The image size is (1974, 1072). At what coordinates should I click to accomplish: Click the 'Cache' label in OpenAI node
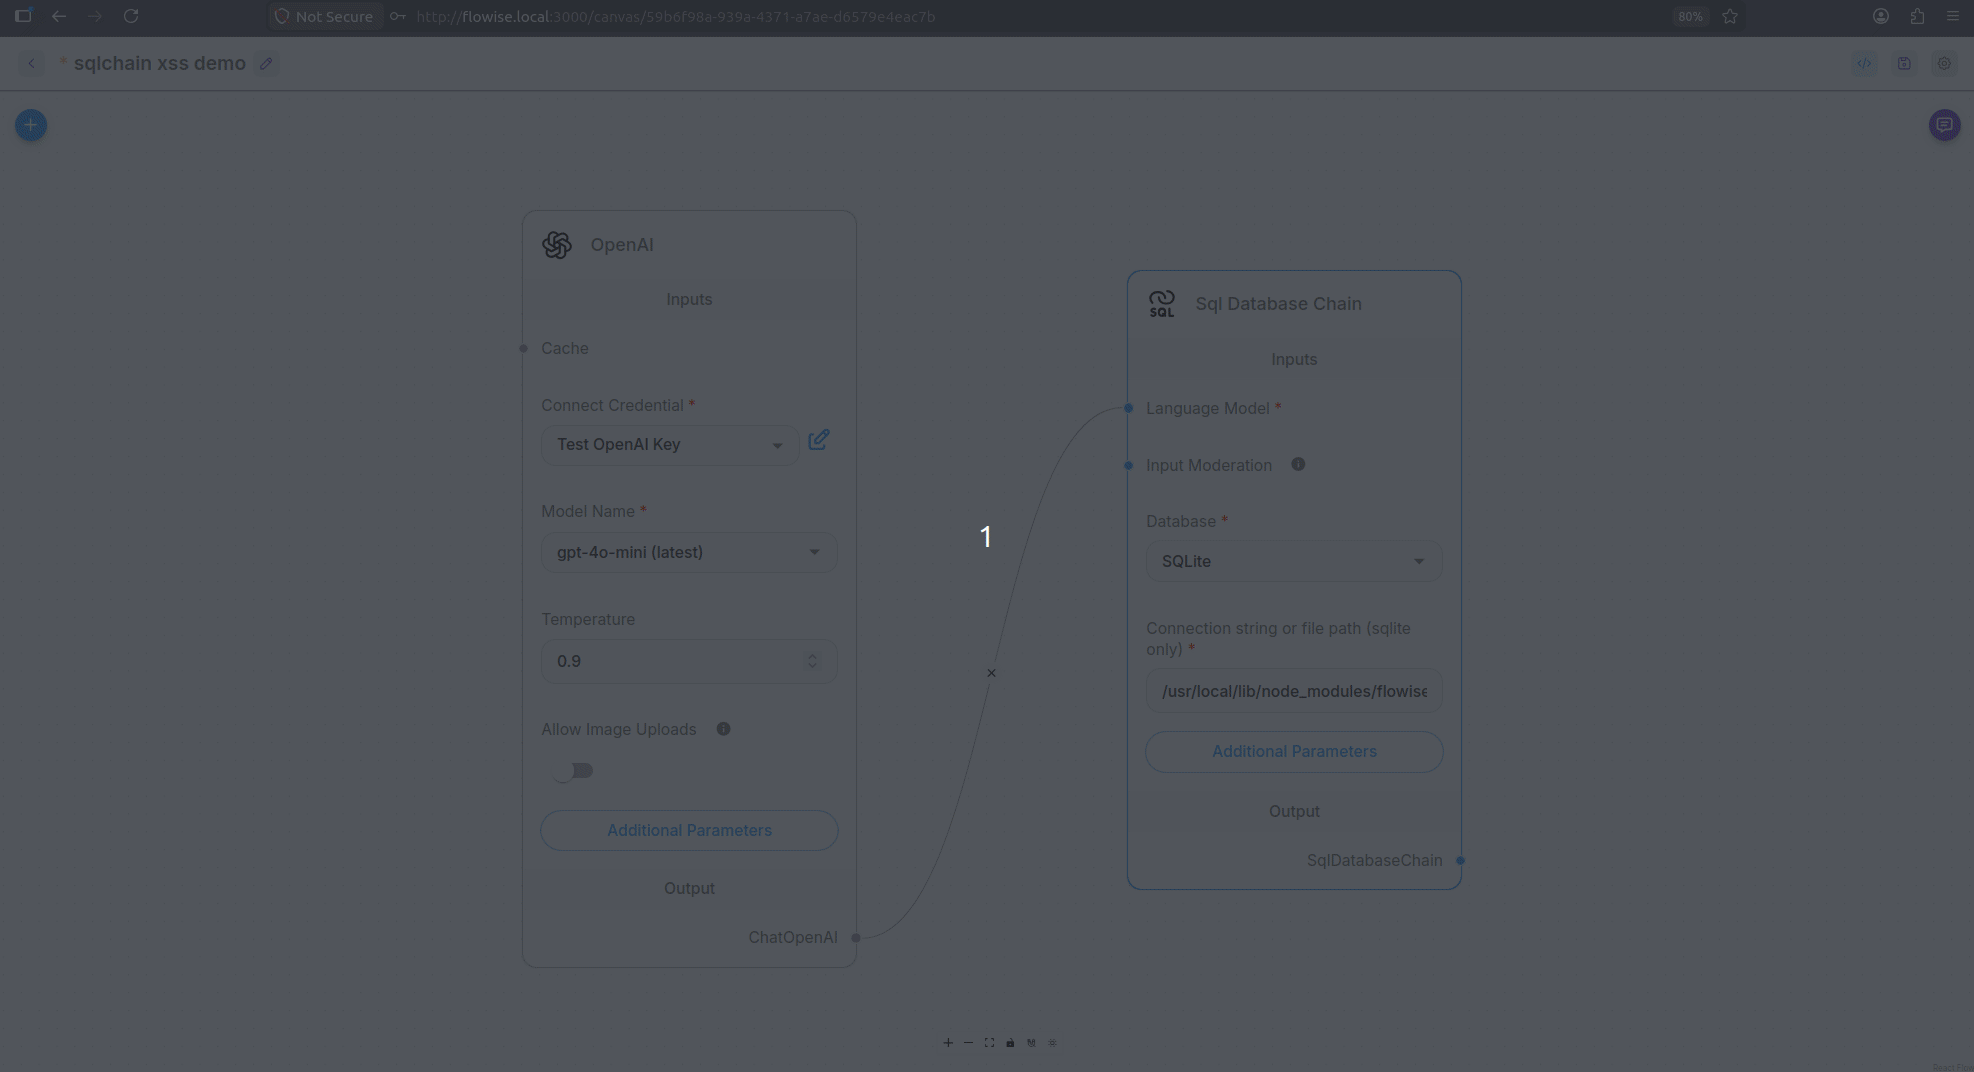(x=565, y=348)
